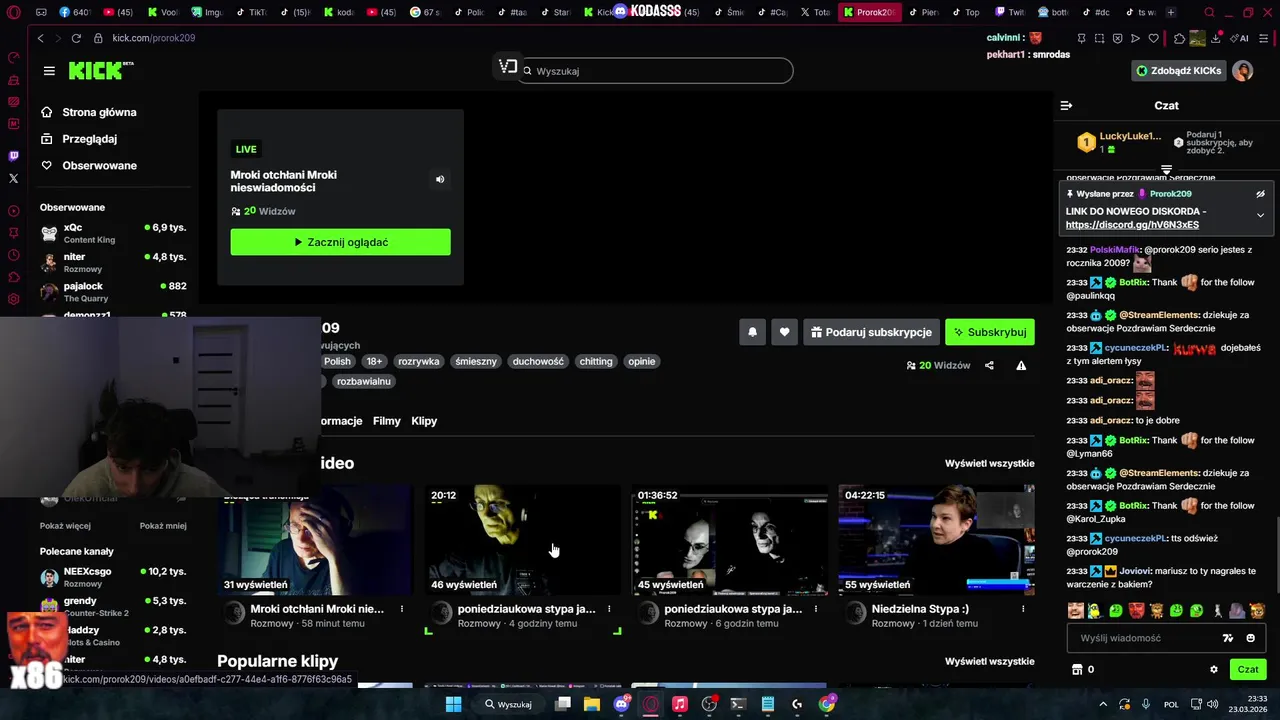Viewport: 1280px width, 720px height.
Task: Switch to the Filmy tab
Action: pyautogui.click(x=387, y=421)
